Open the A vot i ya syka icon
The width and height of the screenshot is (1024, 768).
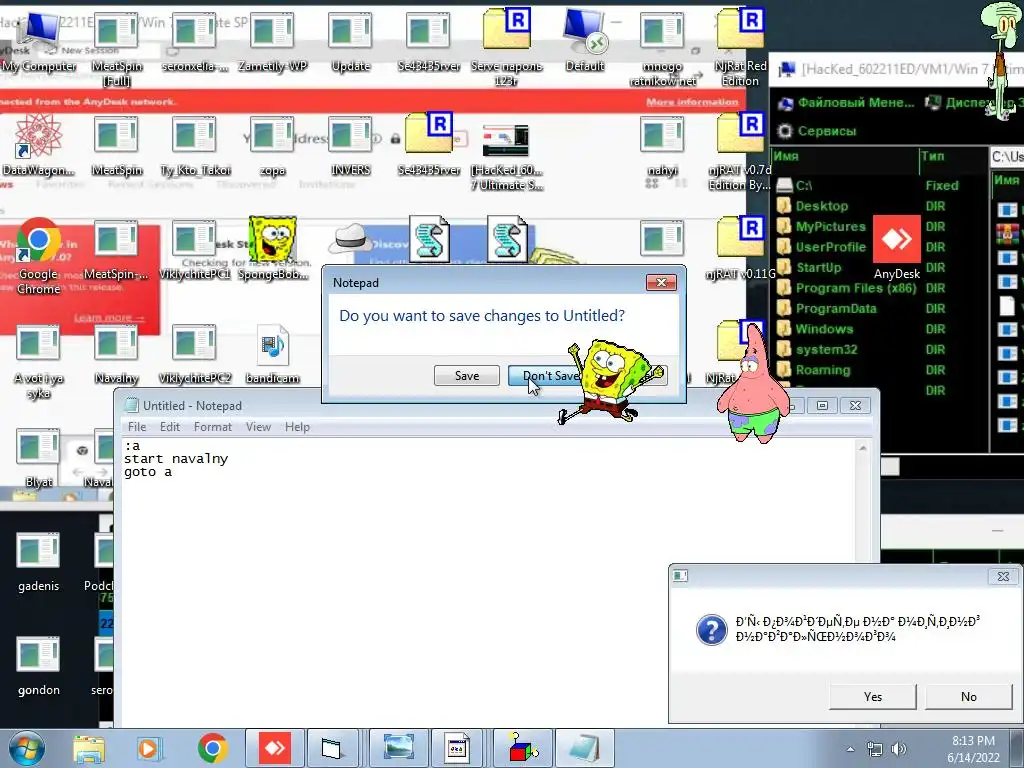click(39, 361)
